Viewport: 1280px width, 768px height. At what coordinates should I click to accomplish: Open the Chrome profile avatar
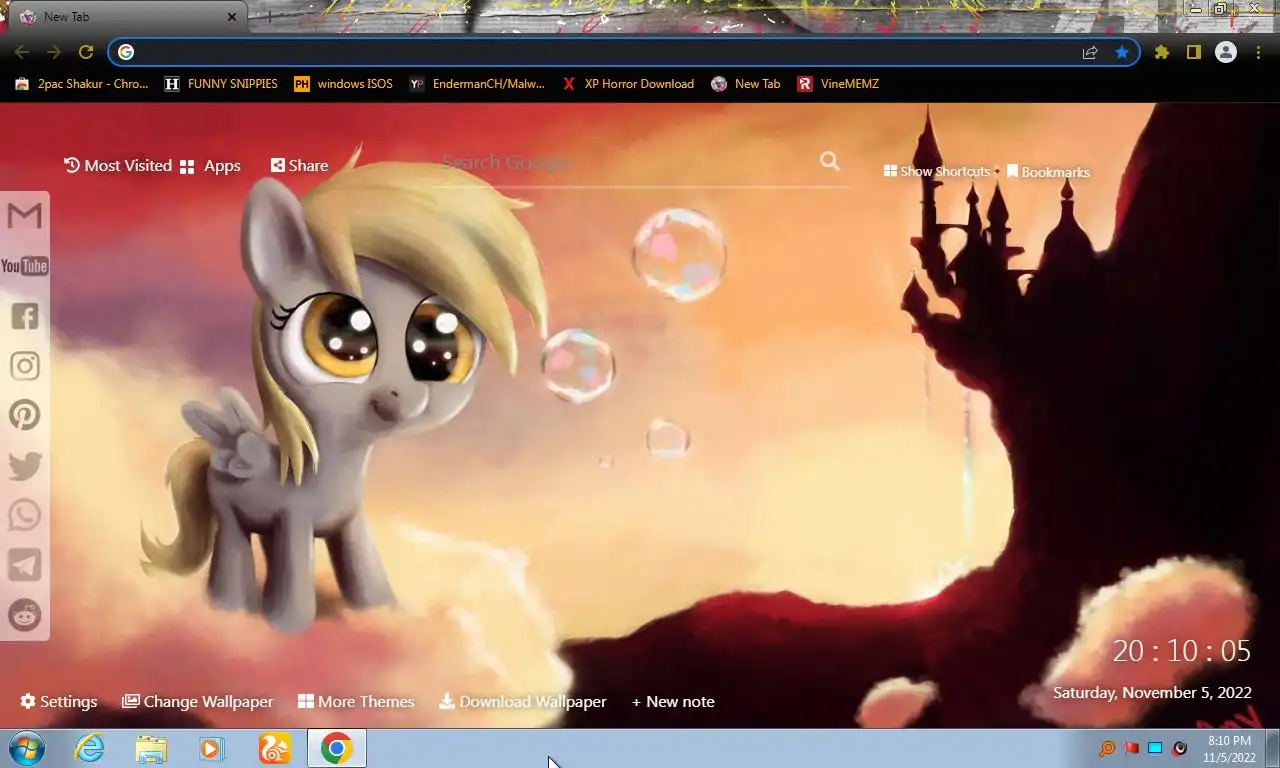pos(1226,52)
